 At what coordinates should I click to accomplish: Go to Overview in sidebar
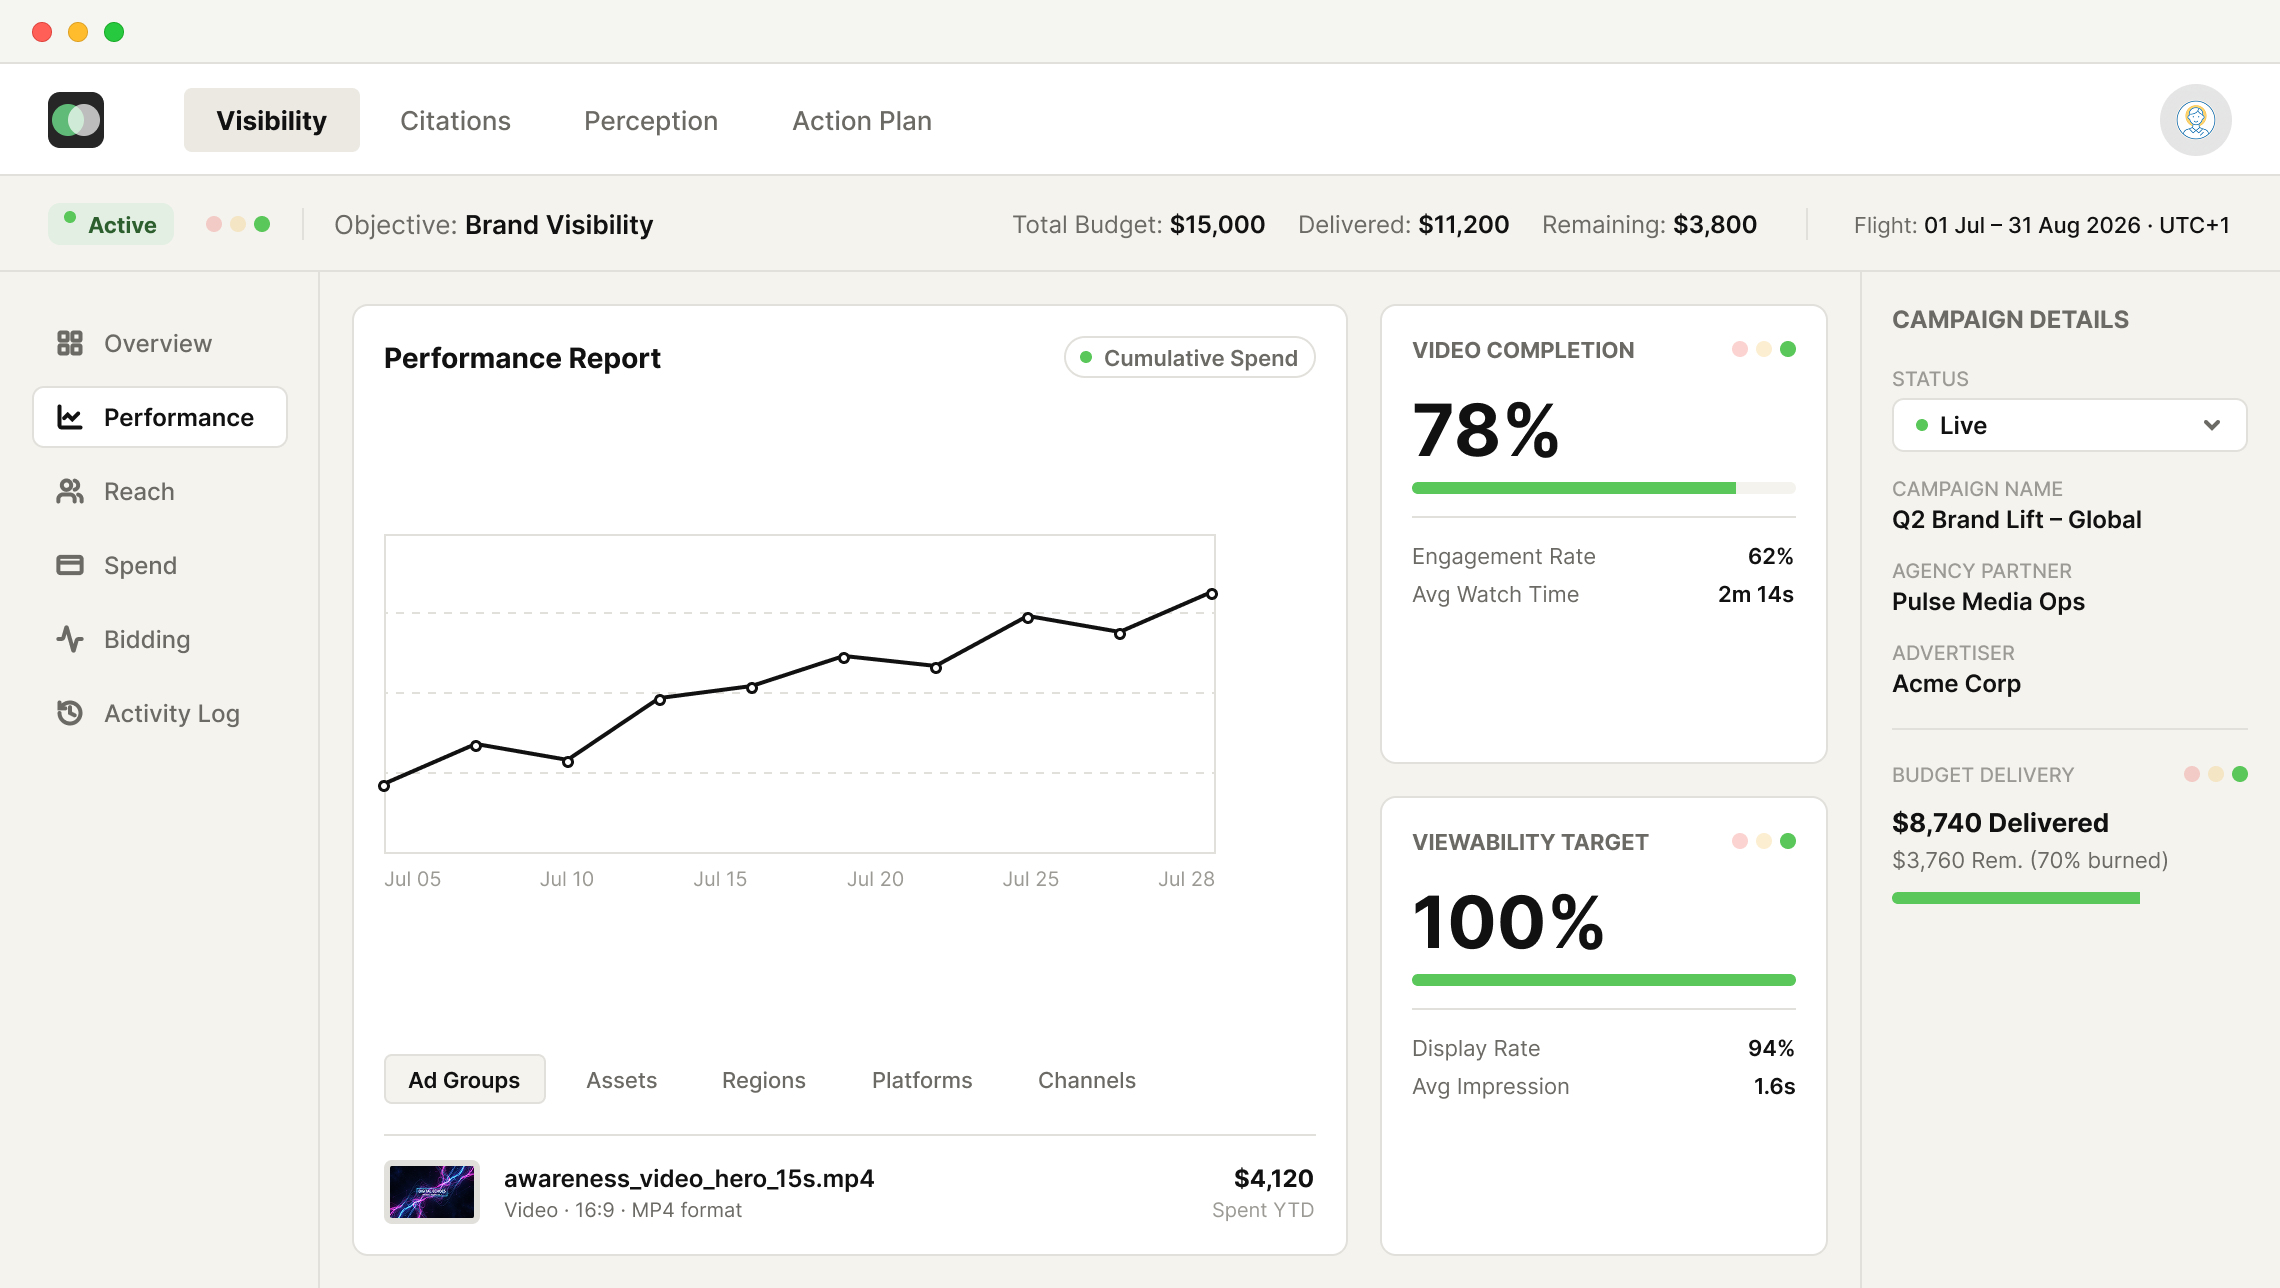pos(160,343)
